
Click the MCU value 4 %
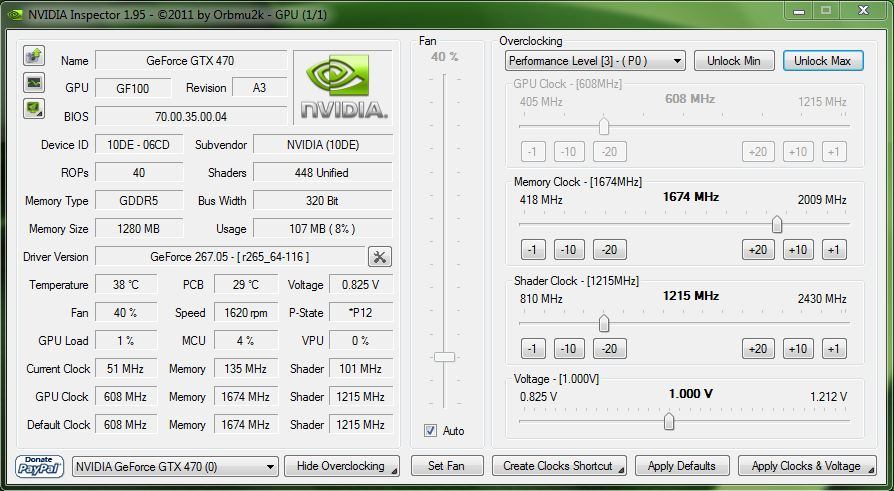click(x=246, y=340)
